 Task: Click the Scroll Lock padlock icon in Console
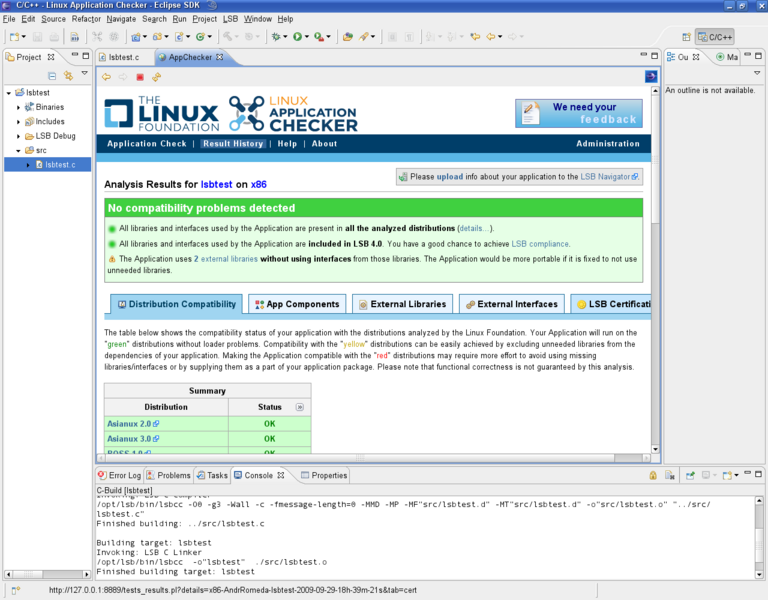653,475
